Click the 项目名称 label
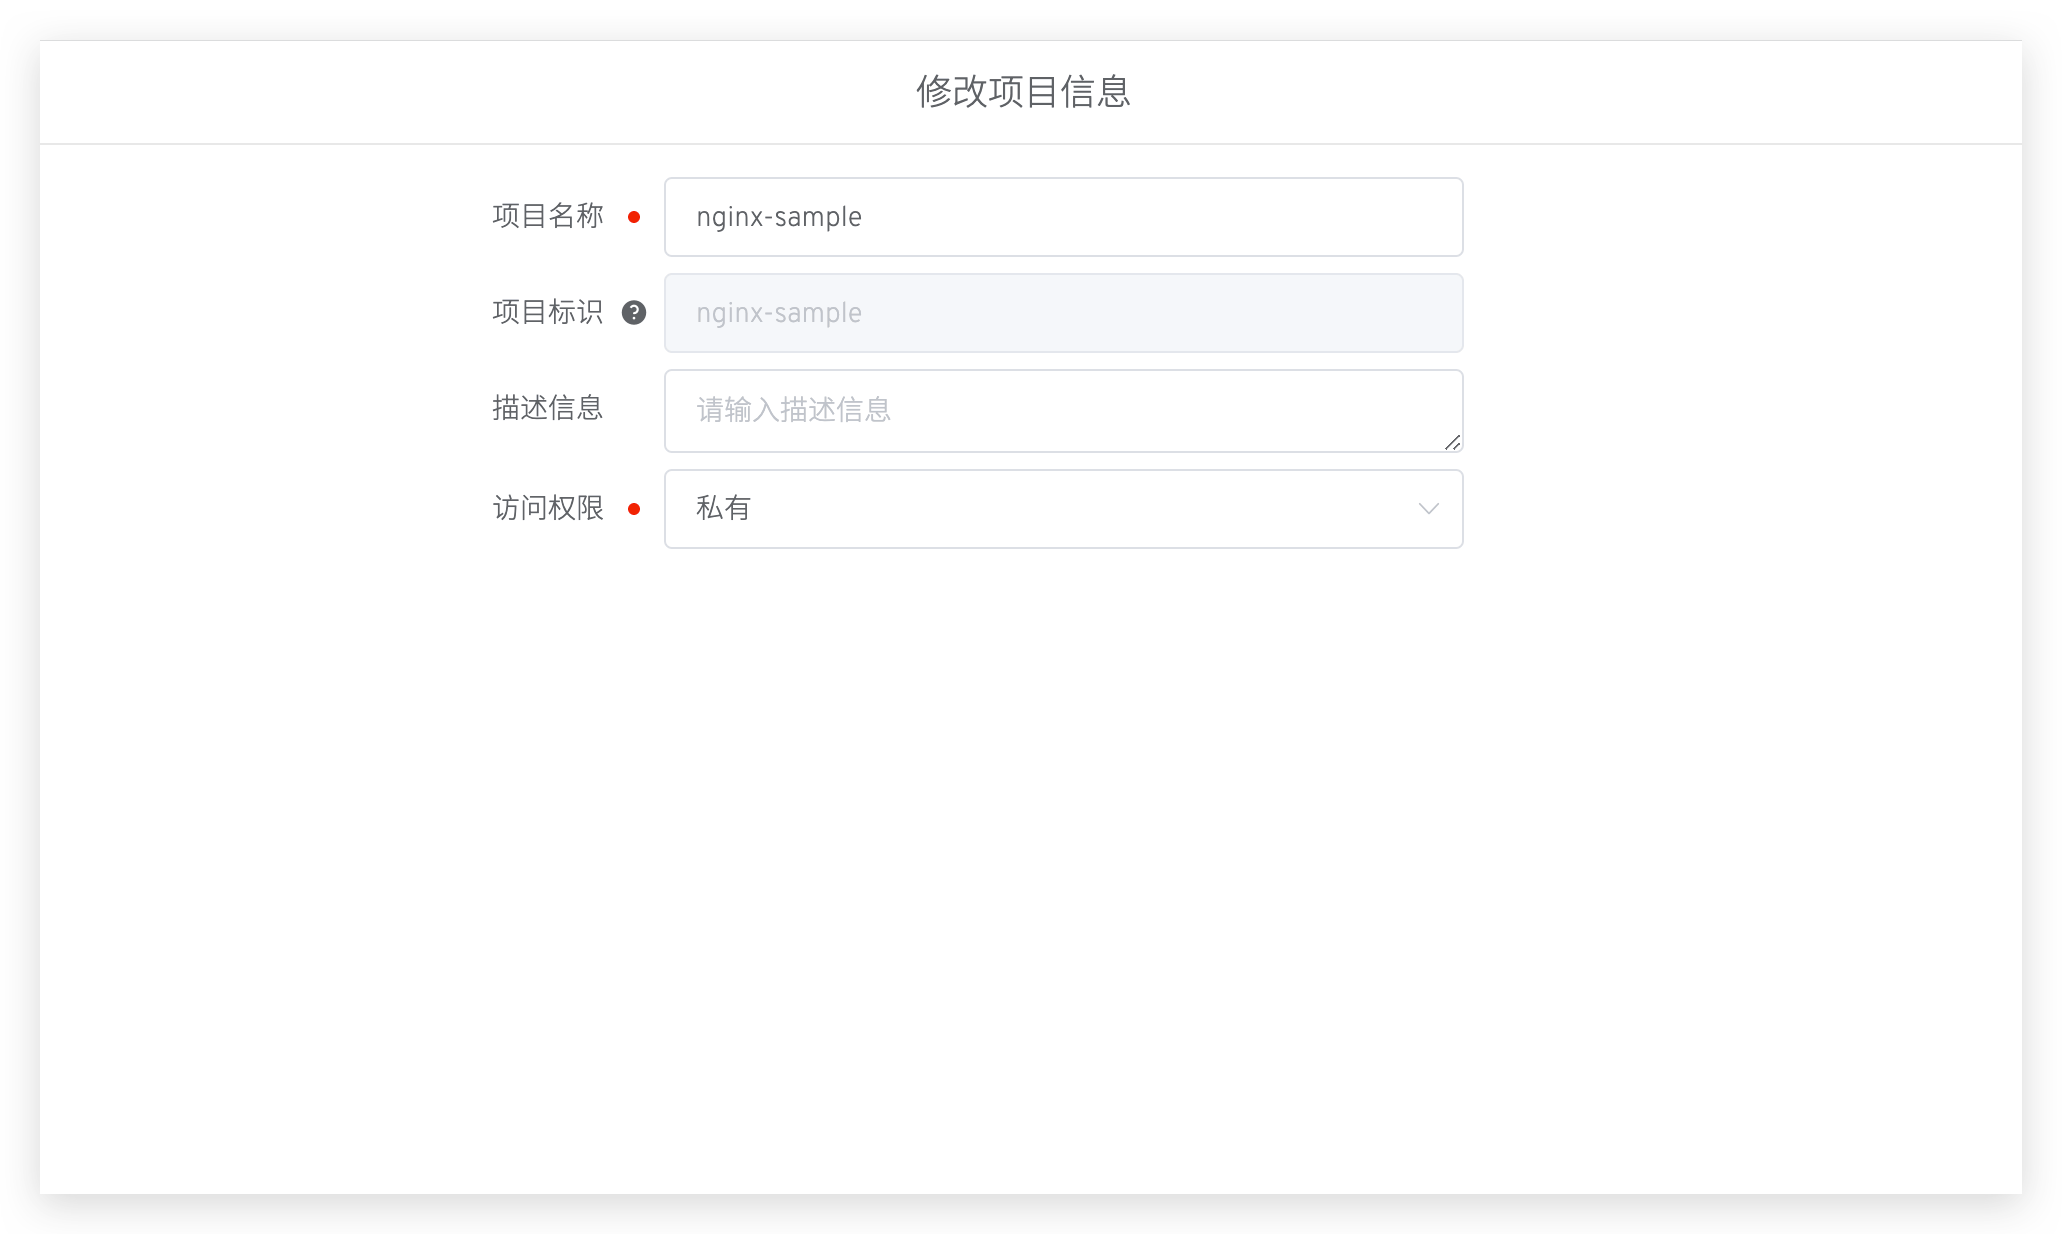 point(548,216)
